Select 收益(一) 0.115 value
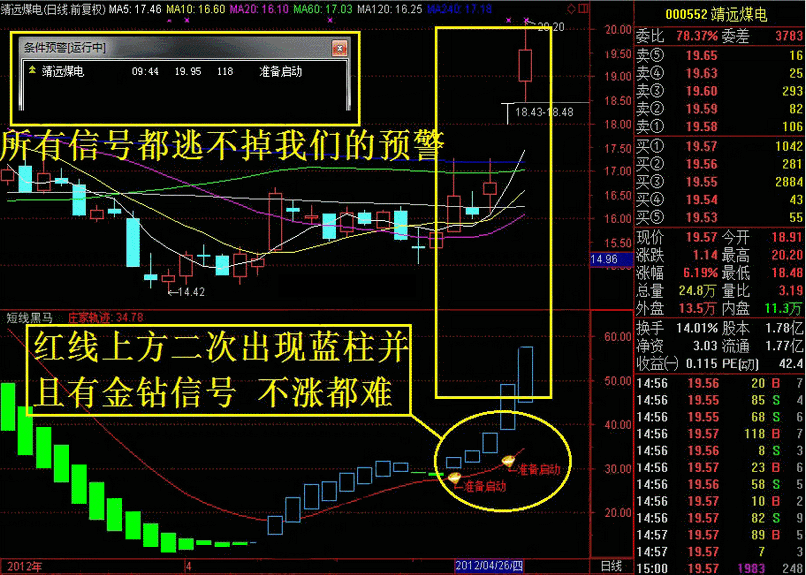Viewport: 806px width, 575px height. (x=700, y=363)
